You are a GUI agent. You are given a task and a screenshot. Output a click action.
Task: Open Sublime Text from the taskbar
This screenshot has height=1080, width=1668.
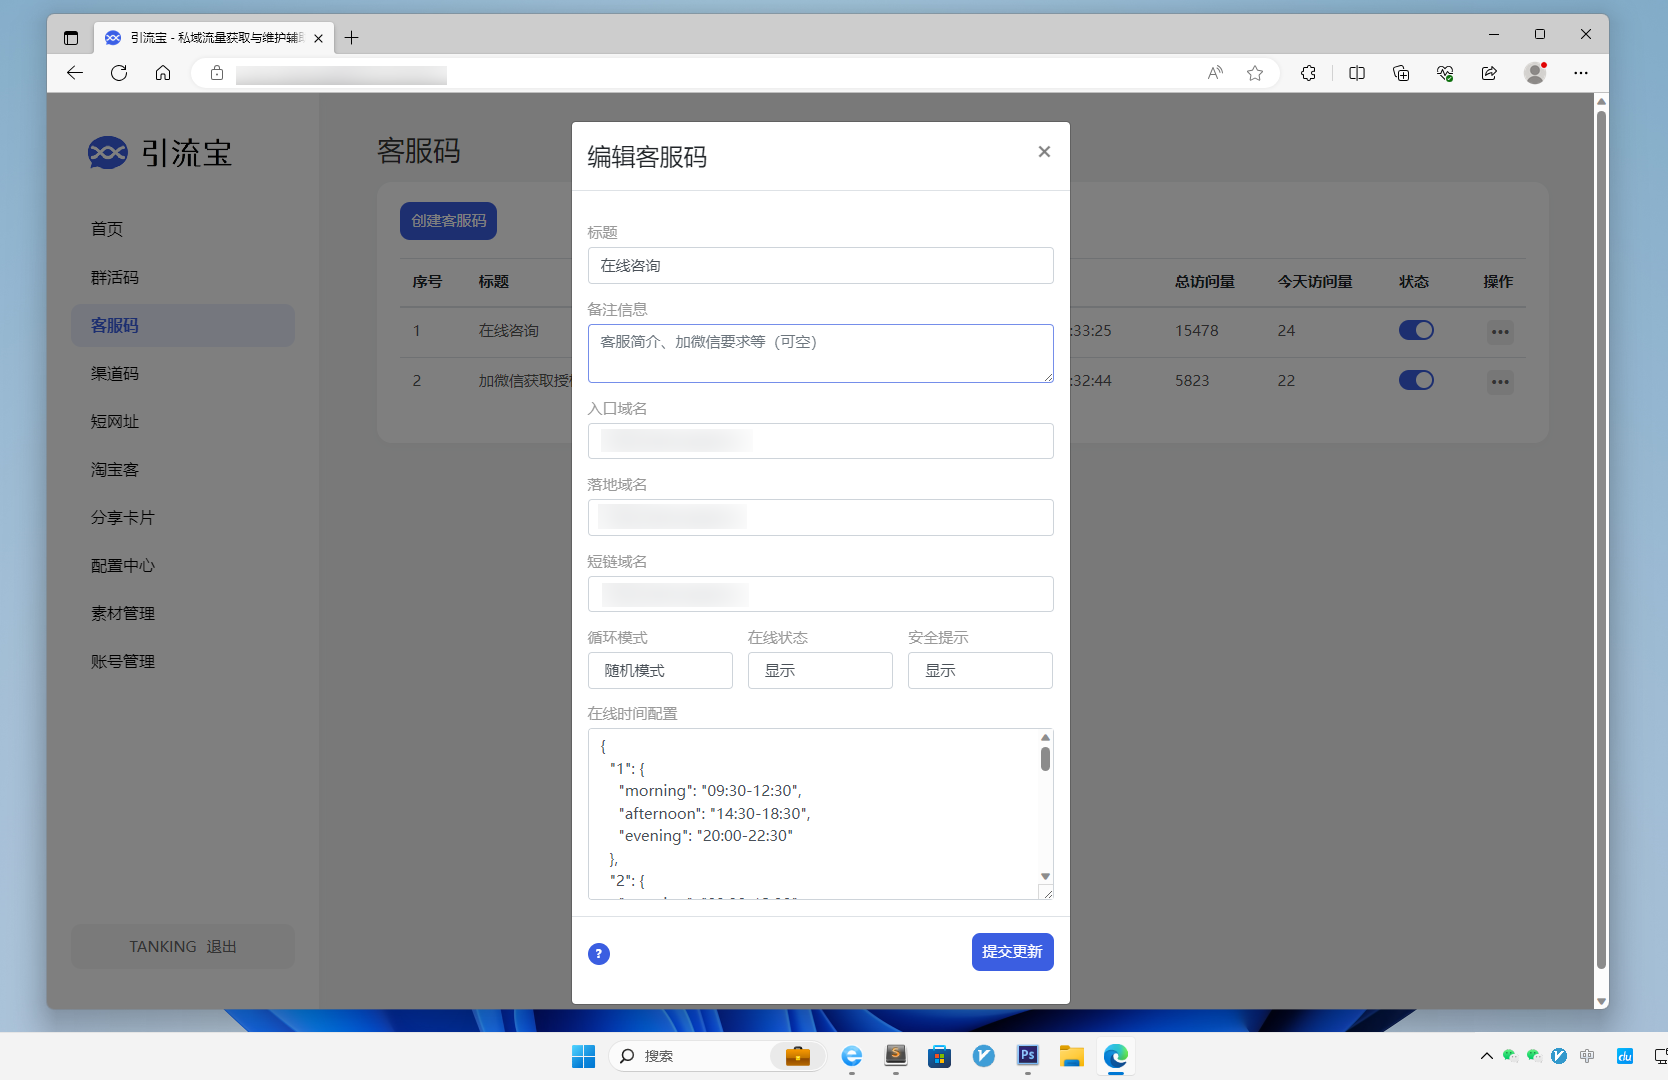tap(895, 1056)
